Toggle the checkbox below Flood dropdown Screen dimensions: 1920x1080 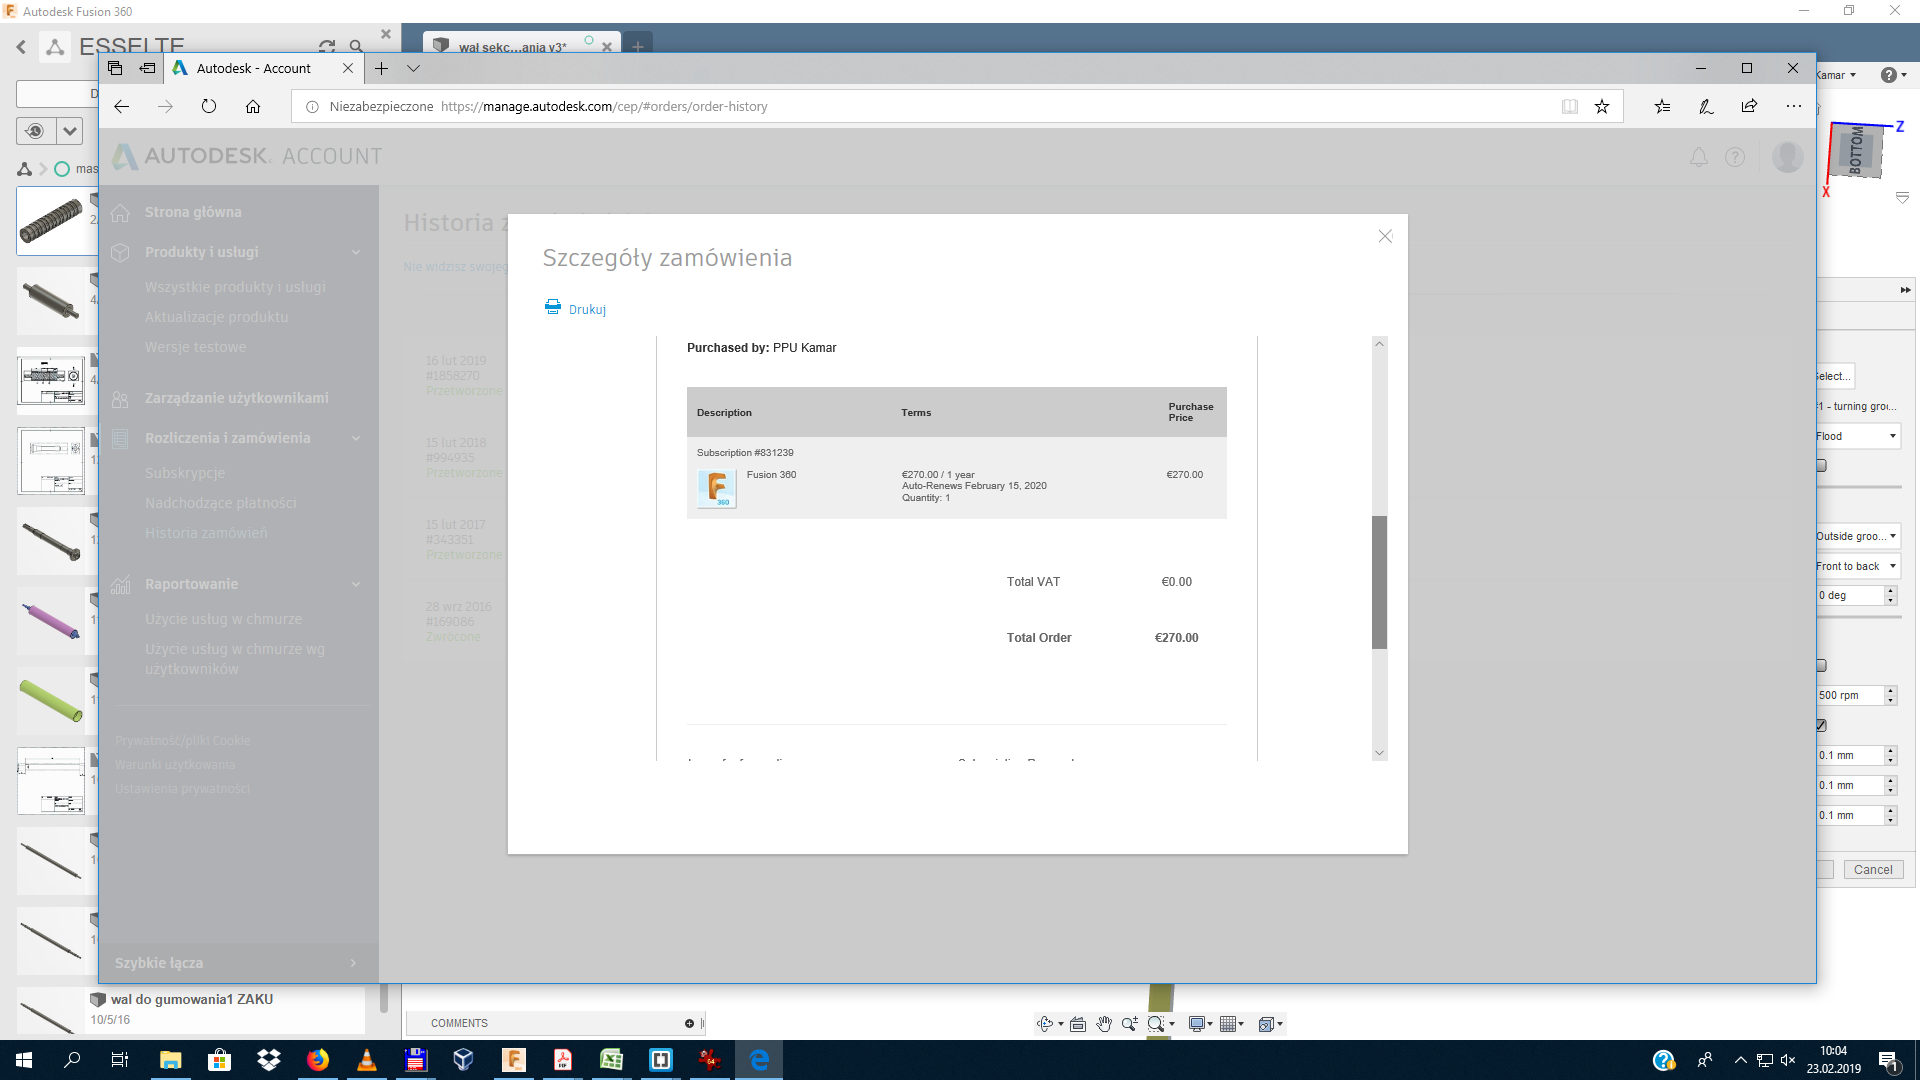click(1821, 465)
